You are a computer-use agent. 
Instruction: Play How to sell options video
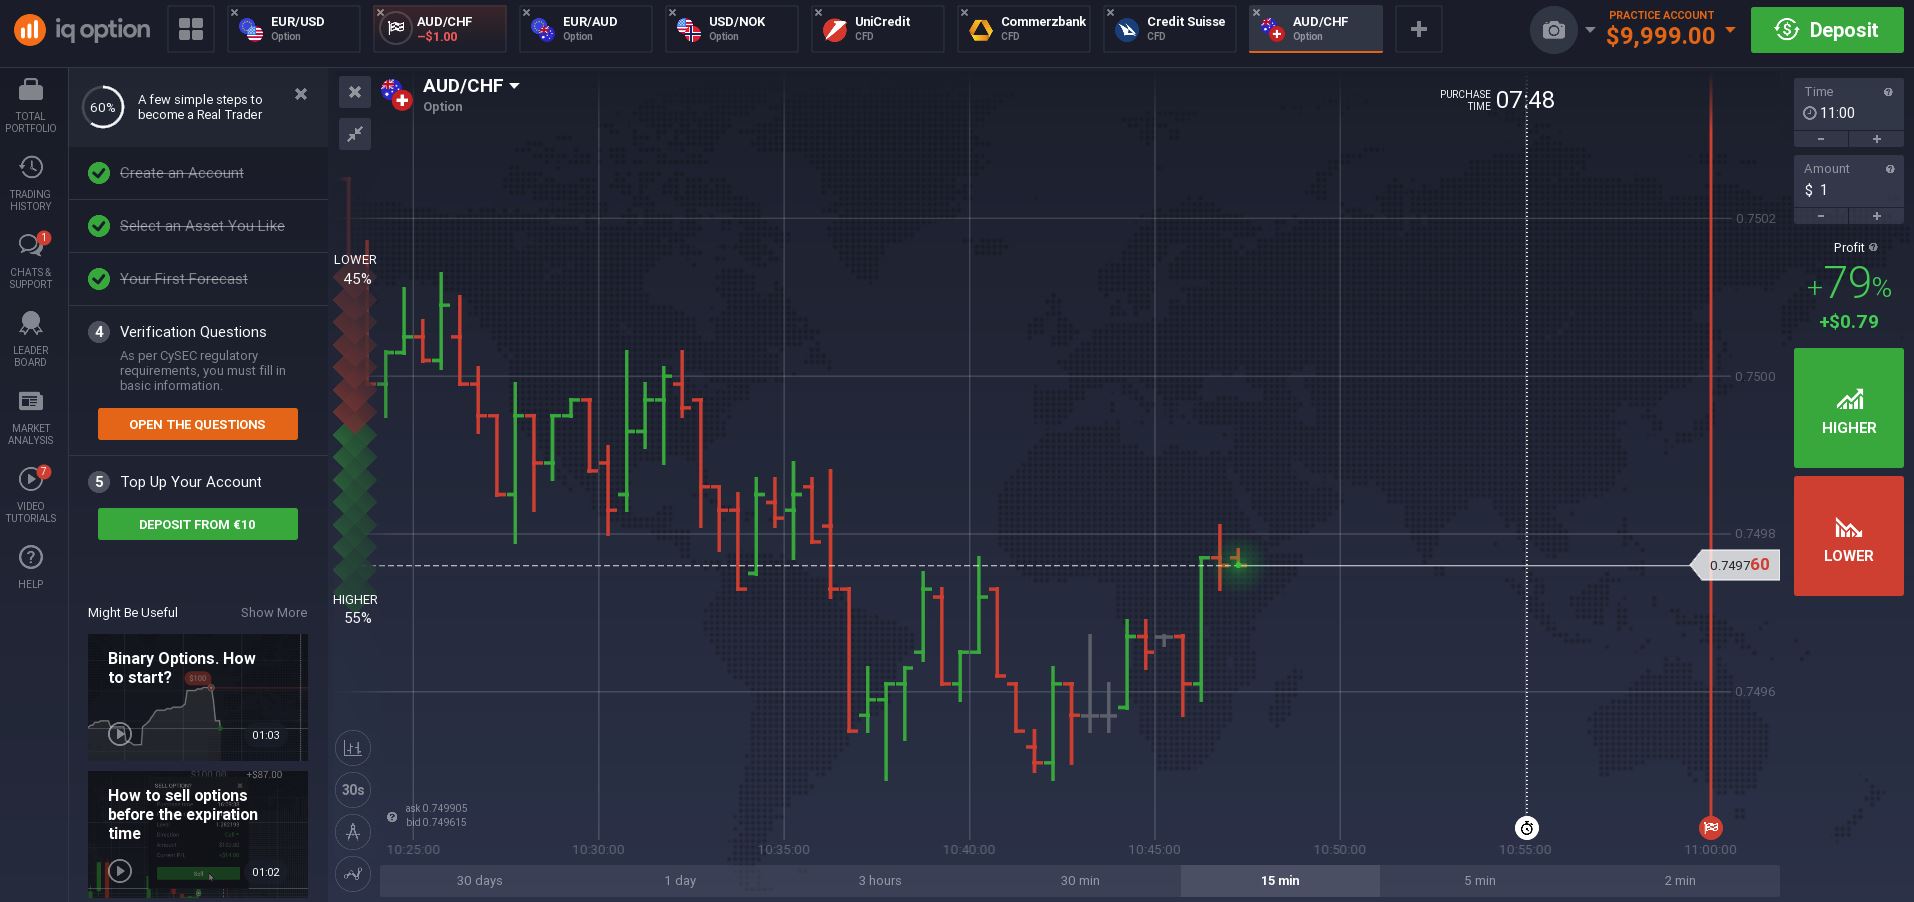(120, 871)
